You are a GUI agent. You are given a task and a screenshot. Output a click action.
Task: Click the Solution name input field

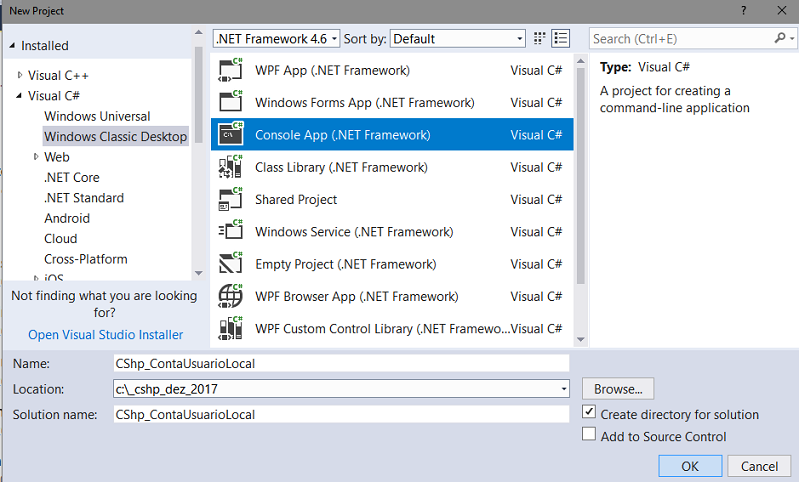point(341,414)
